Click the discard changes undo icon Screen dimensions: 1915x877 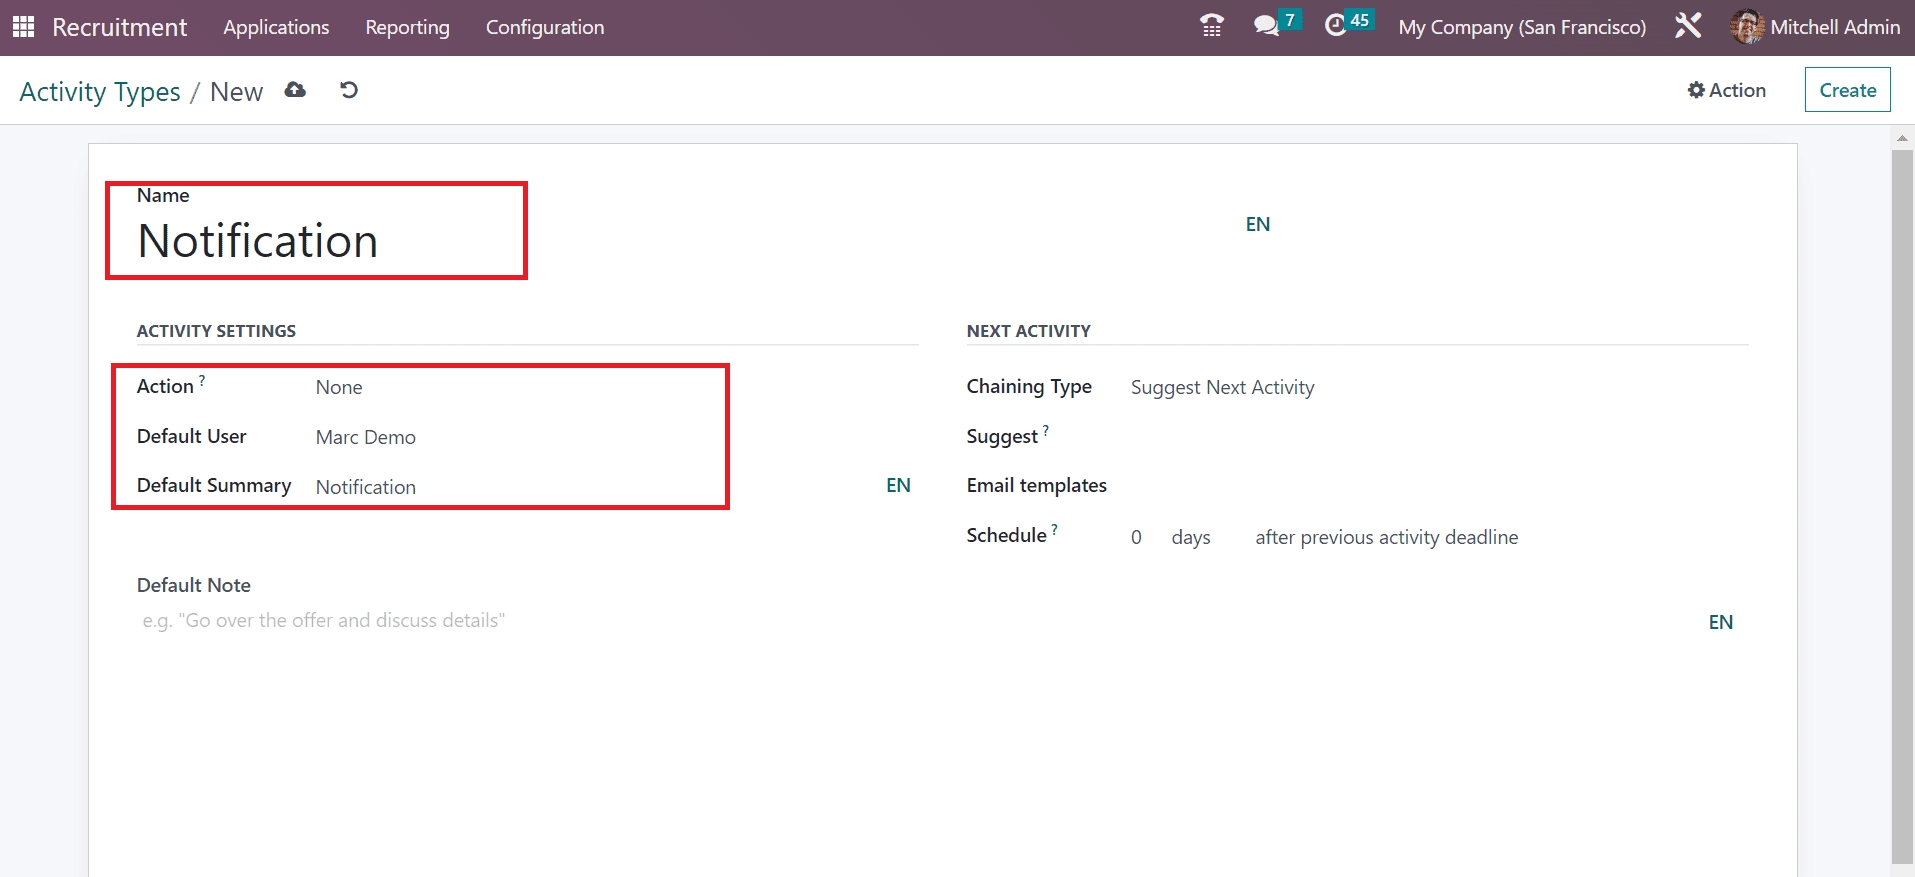coord(349,90)
